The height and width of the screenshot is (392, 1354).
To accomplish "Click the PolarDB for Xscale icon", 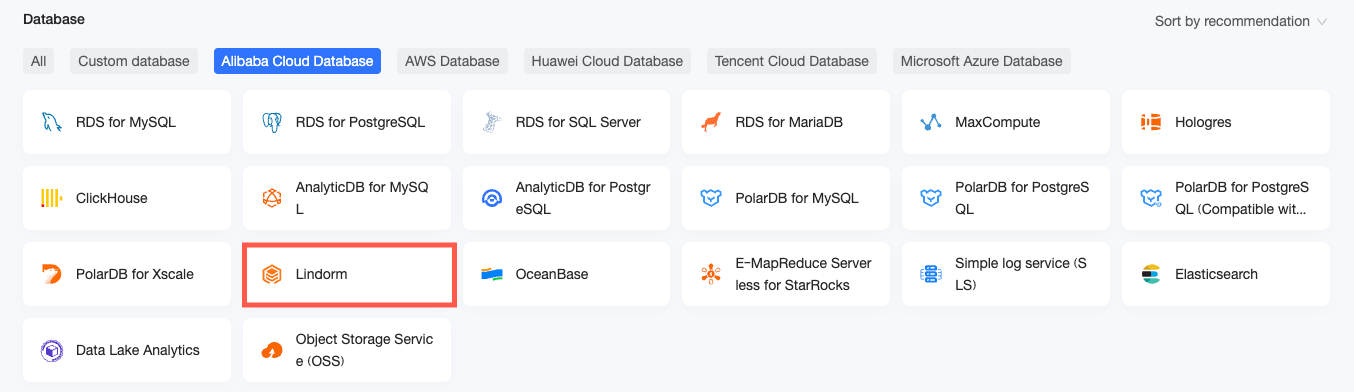I will (52, 274).
